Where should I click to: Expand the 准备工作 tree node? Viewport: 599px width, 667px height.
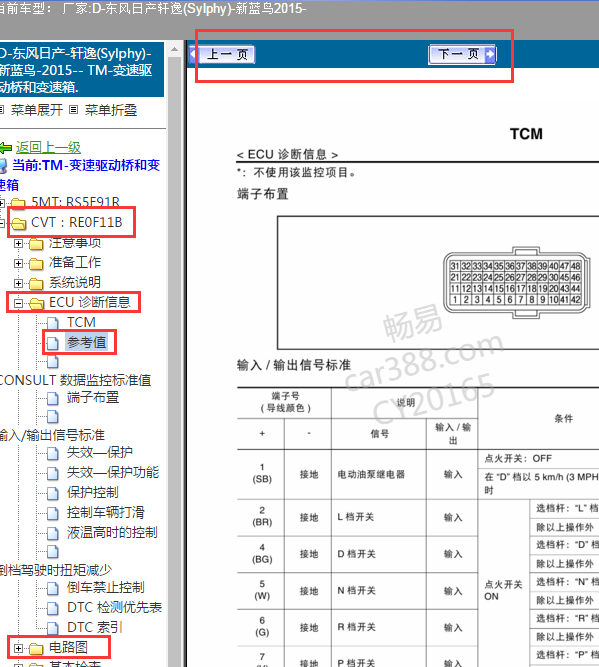pos(18,263)
